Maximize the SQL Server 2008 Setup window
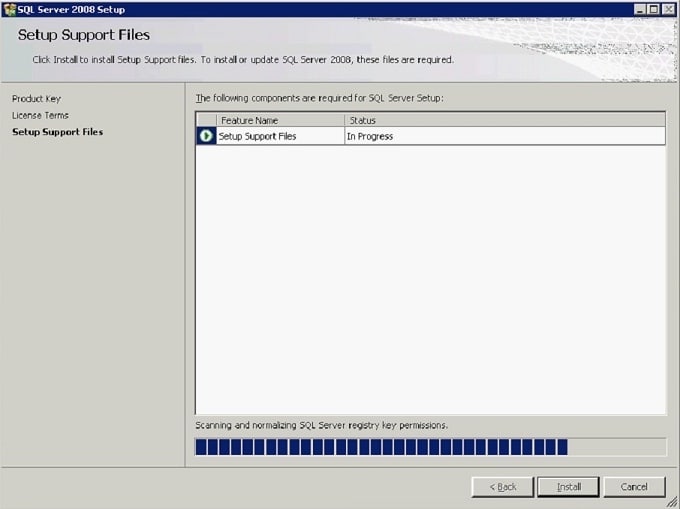The image size is (680, 509). tap(654, 9)
